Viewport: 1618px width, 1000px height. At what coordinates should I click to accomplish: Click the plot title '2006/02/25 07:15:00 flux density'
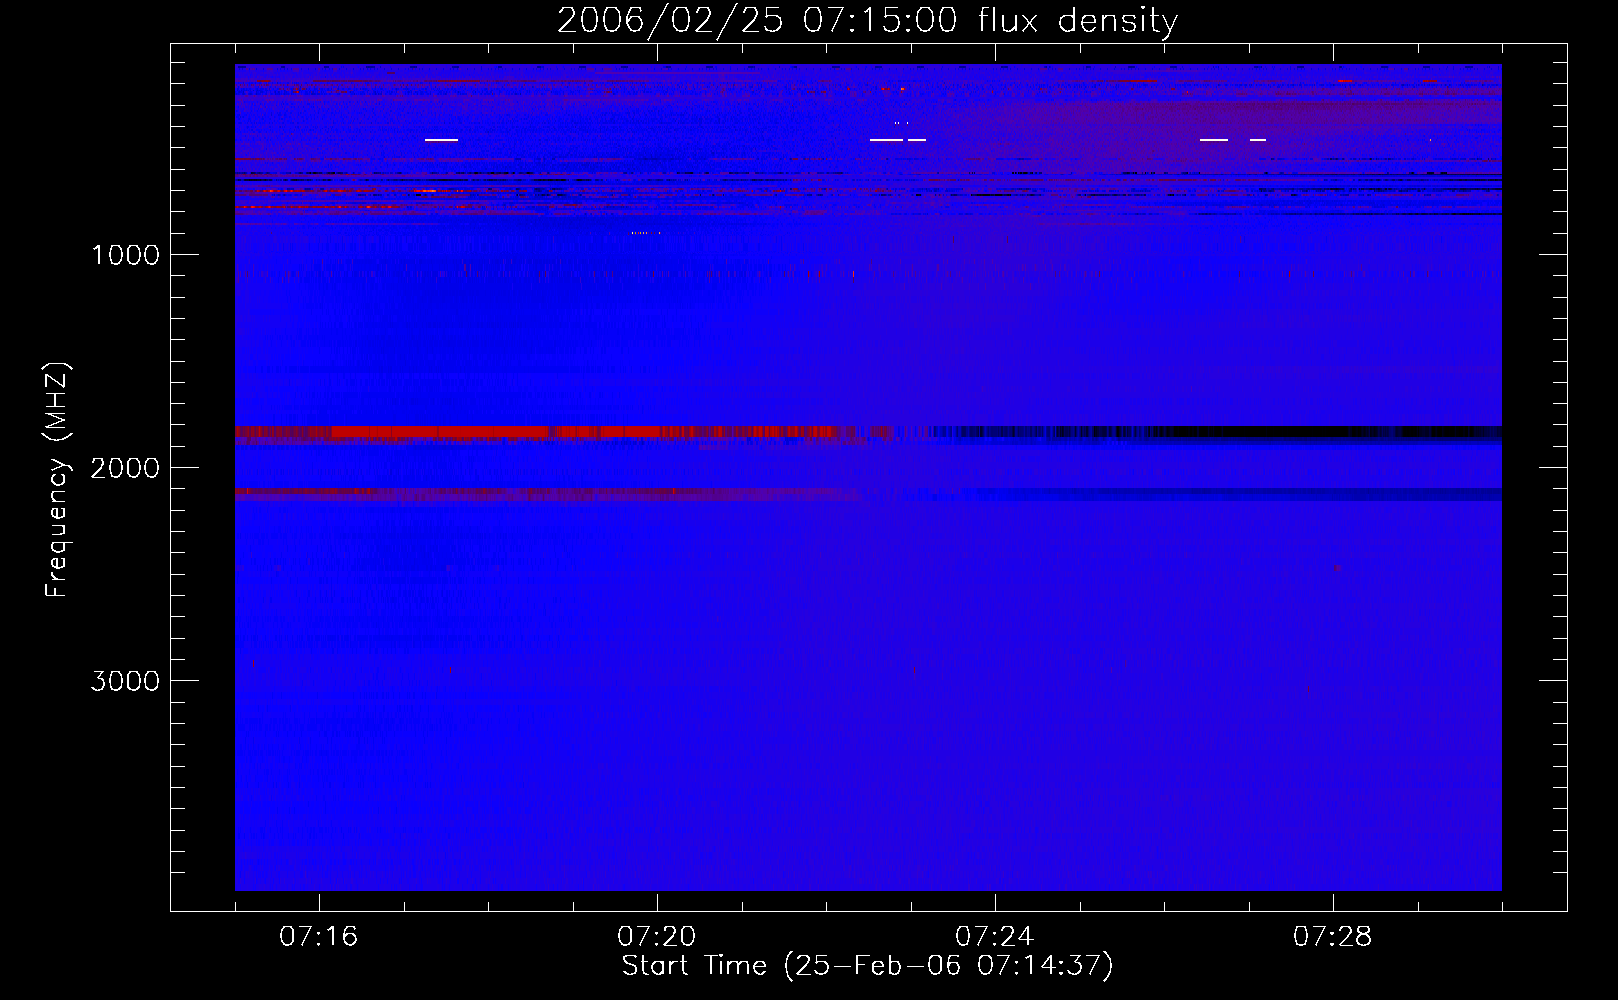(x=867, y=20)
